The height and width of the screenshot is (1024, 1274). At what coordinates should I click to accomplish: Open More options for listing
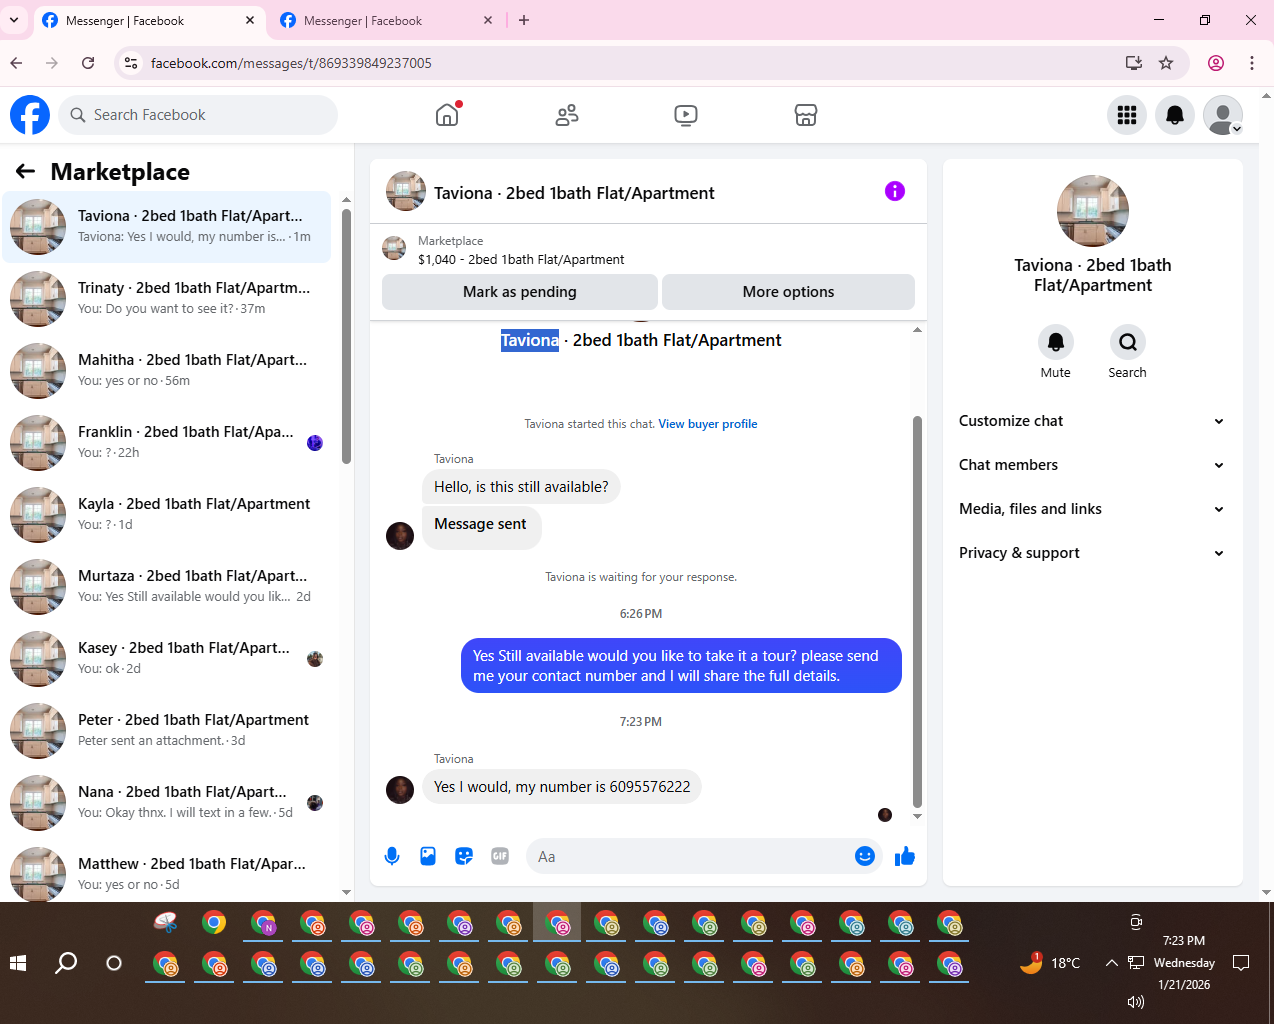pyautogui.click(x=788, y=292)
